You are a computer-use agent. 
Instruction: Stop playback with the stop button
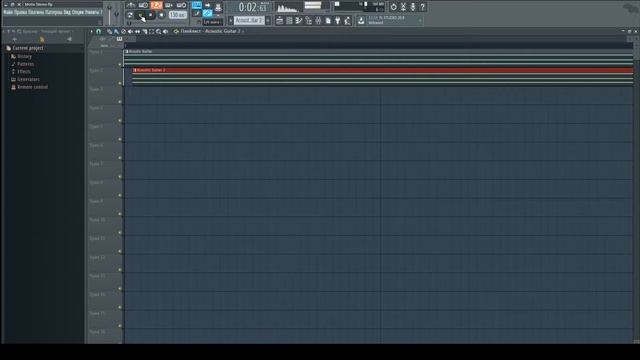click(151, 15)
